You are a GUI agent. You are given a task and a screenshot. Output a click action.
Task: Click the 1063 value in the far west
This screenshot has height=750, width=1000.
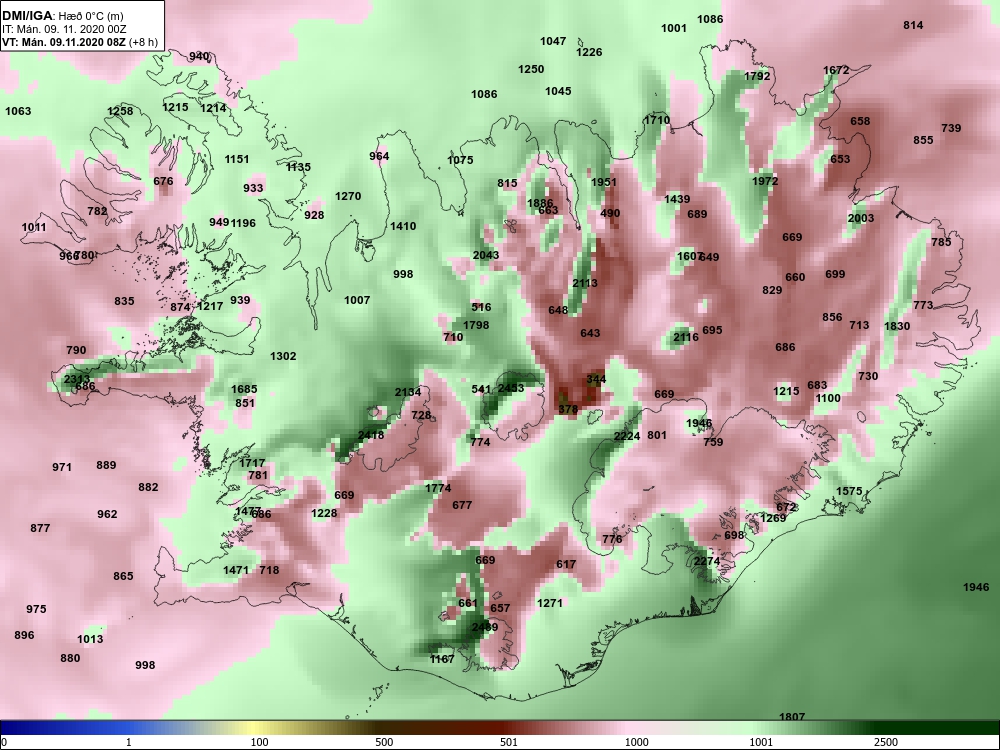click(18, 111)
